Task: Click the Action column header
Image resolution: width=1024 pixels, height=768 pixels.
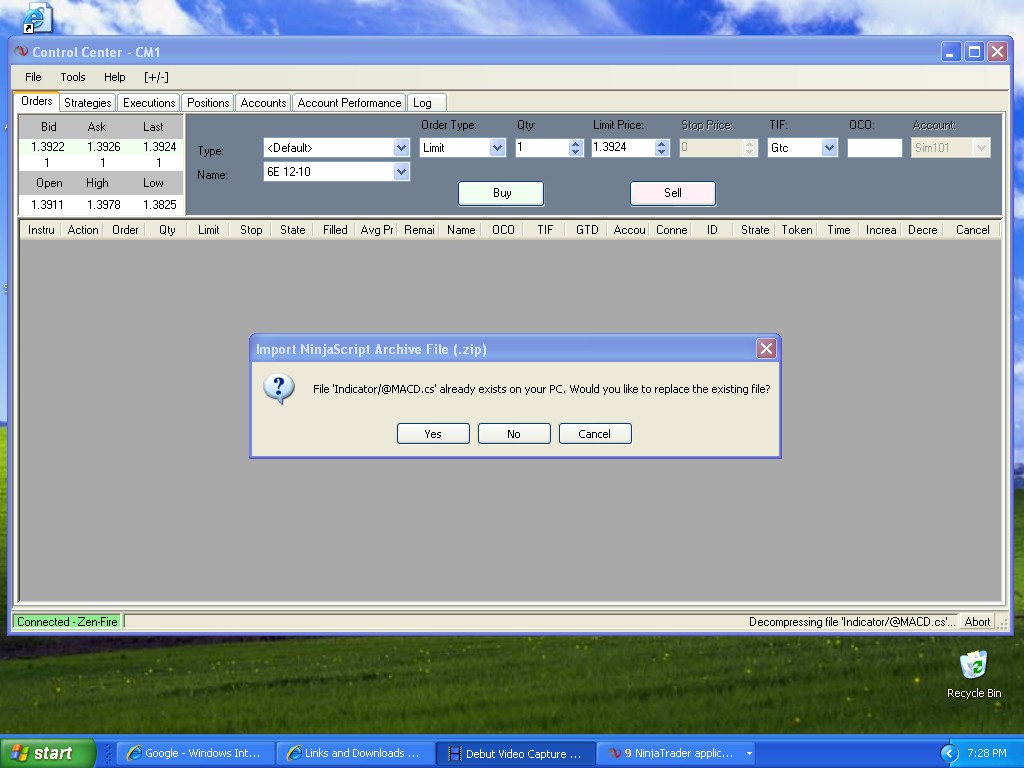Action: 83,230
